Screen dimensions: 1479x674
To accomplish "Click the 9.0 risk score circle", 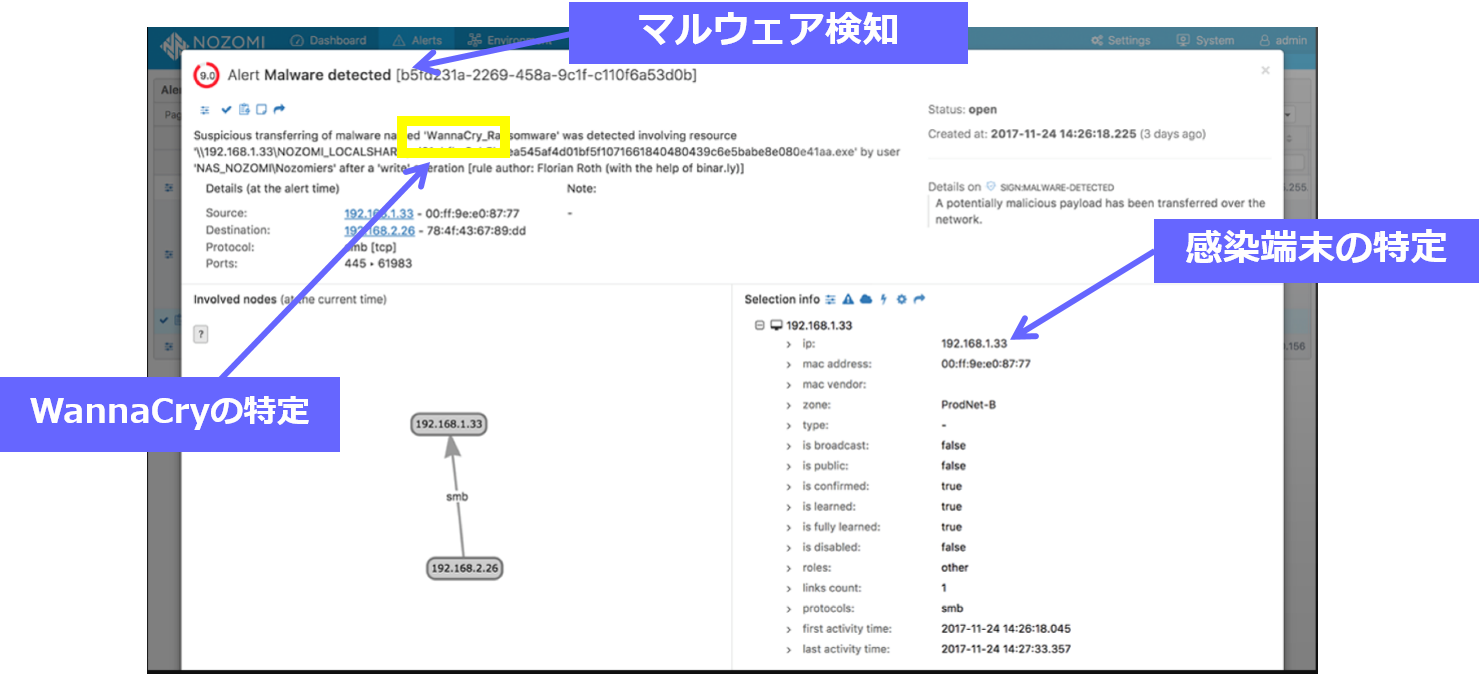I will [207, 75].
